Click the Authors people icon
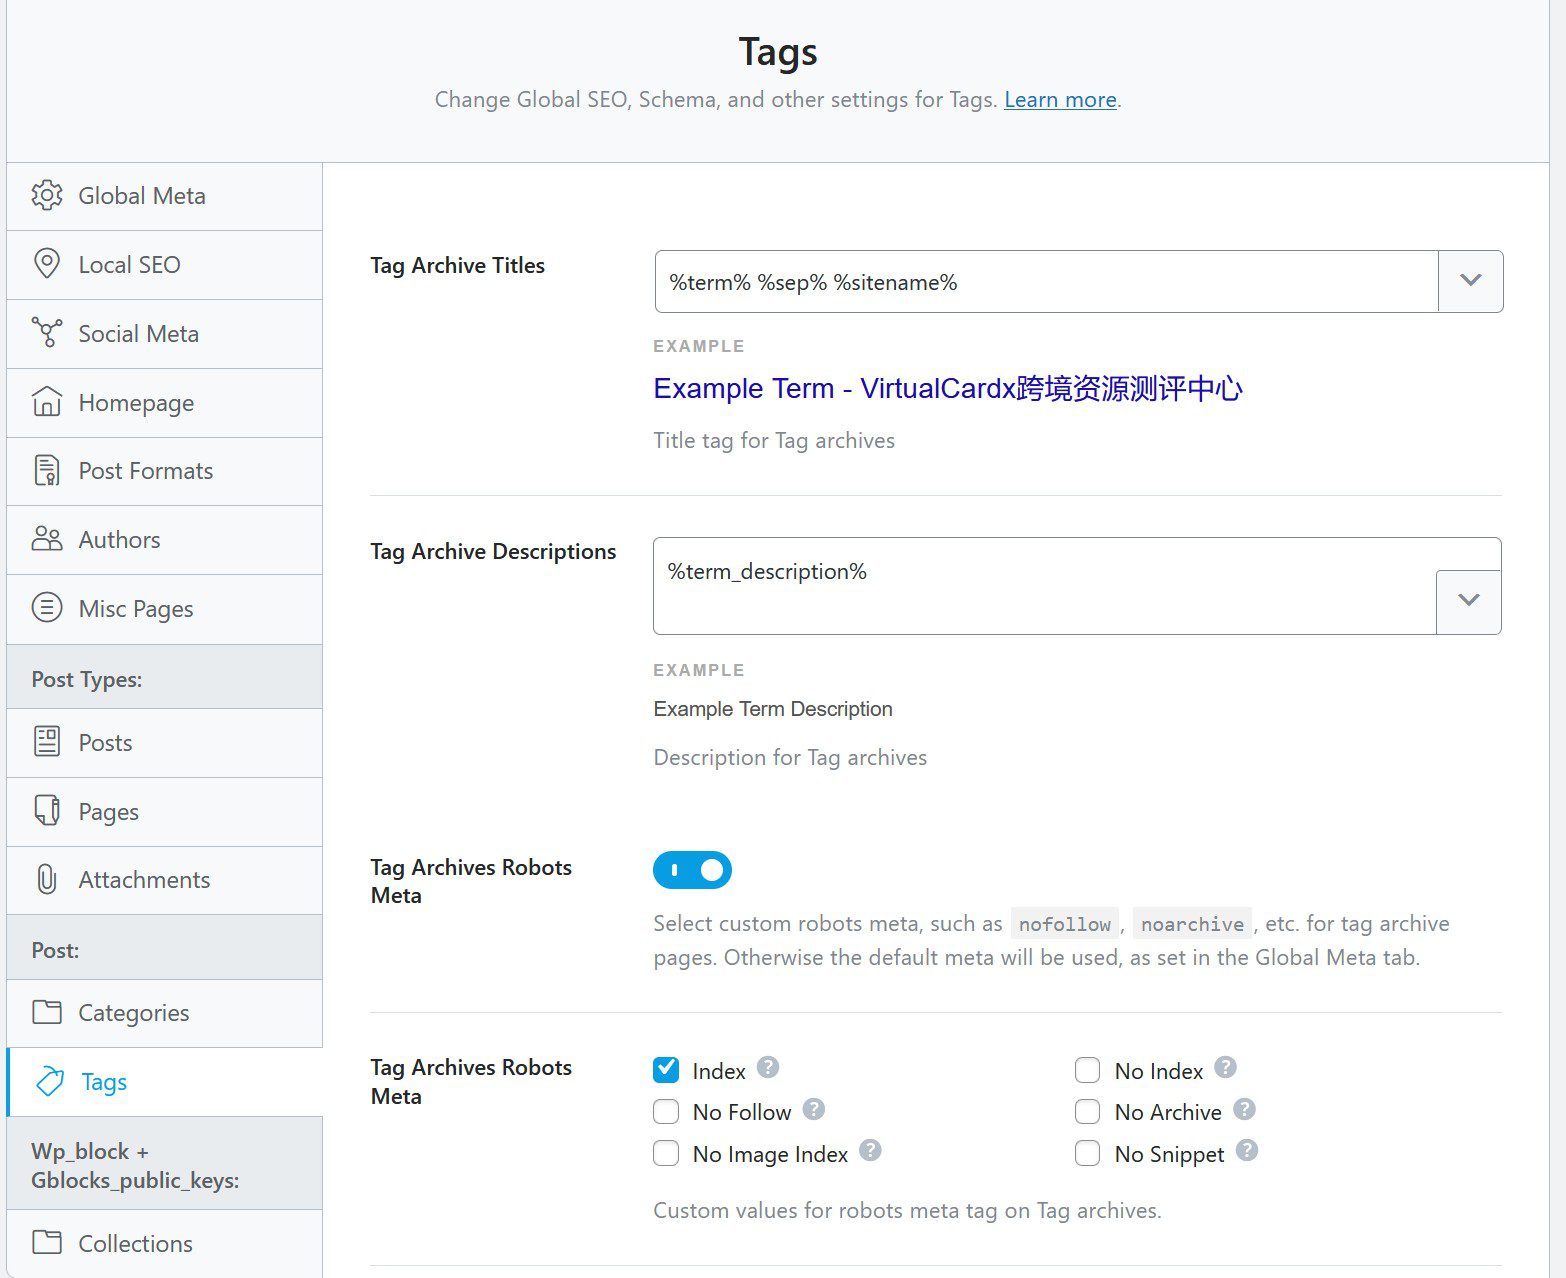 point(47,539)
